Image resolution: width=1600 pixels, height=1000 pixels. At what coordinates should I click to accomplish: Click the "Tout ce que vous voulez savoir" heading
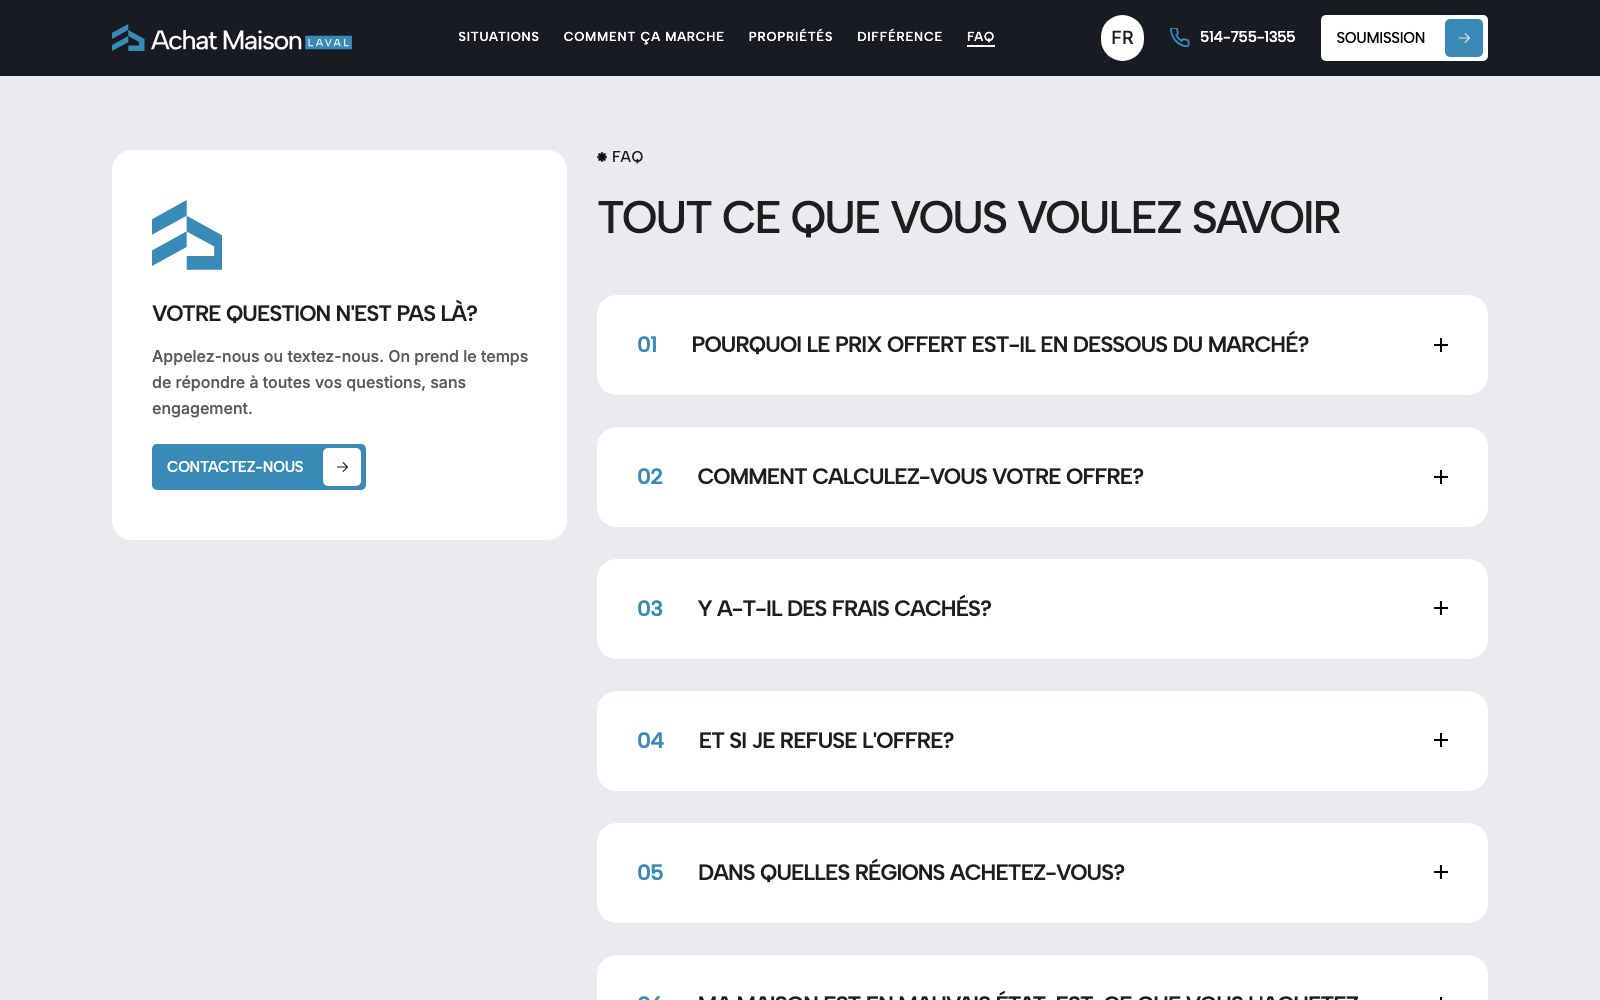(x=969, y=218)
